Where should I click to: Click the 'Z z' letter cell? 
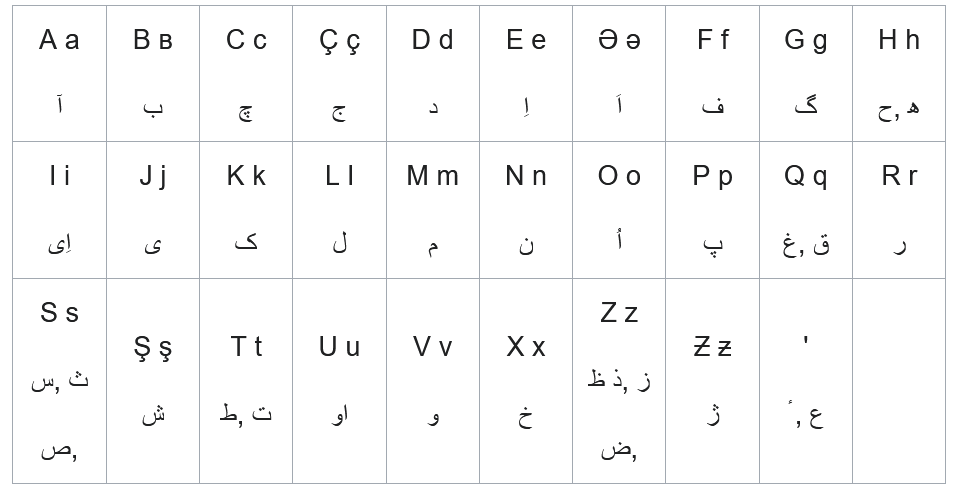(x=619, y=382)
